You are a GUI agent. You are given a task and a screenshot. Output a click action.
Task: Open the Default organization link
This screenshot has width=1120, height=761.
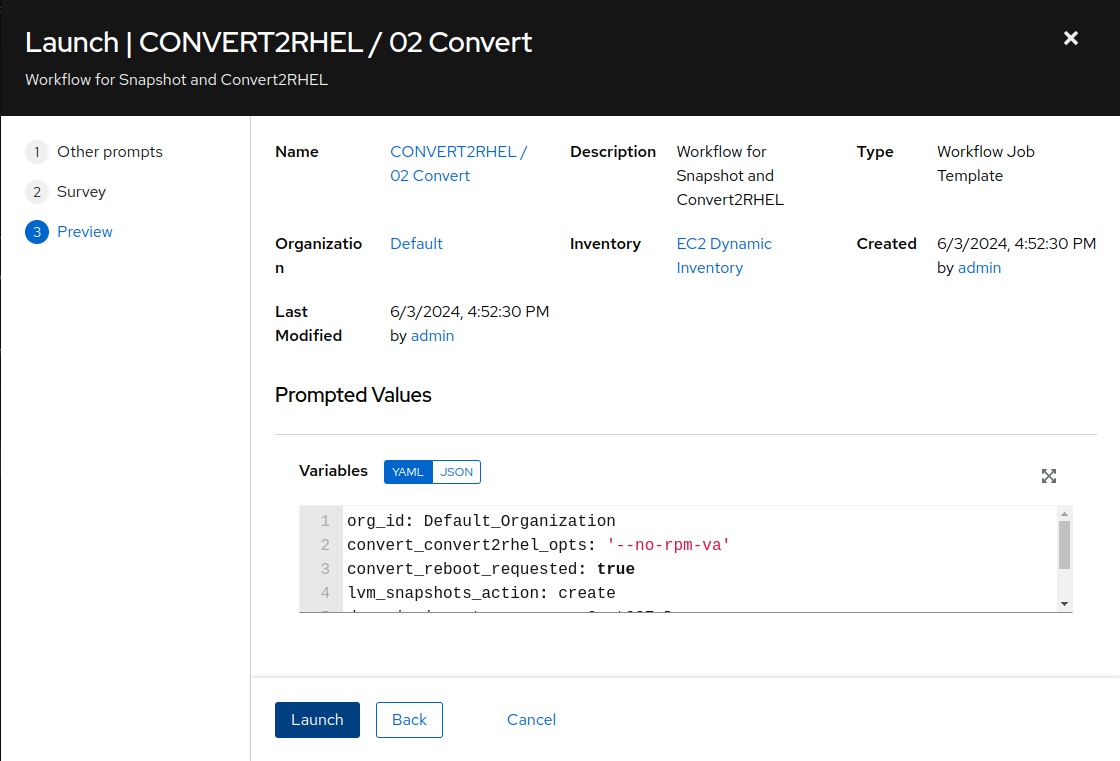[416, 244]
